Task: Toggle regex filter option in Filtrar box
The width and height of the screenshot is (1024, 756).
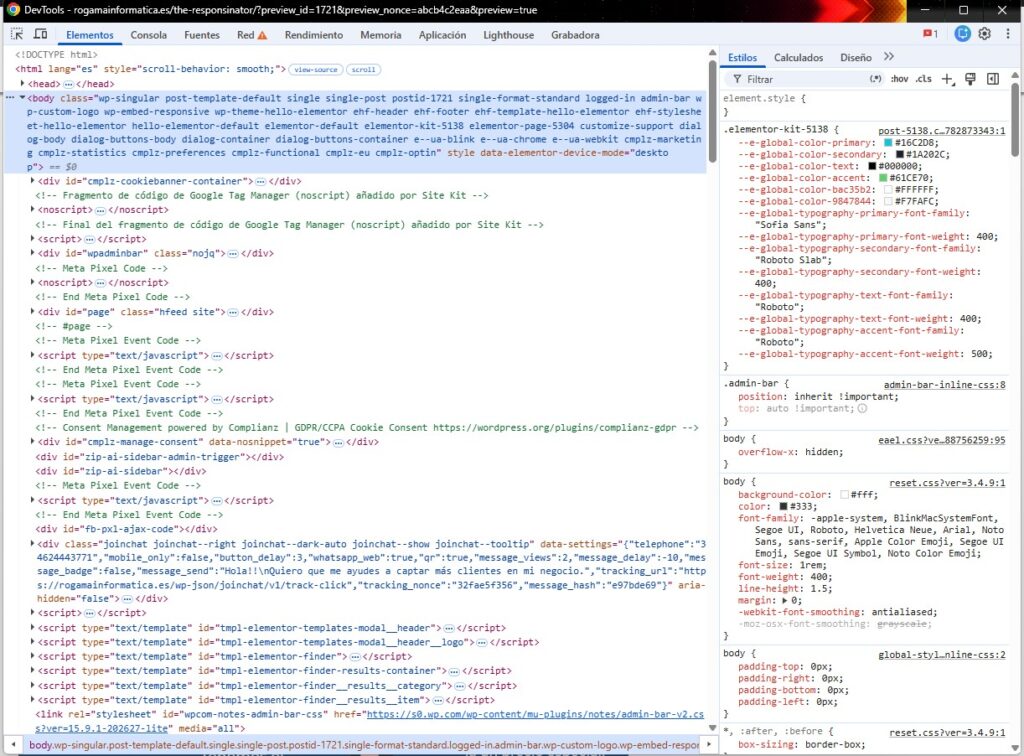Action: (876, 79)
